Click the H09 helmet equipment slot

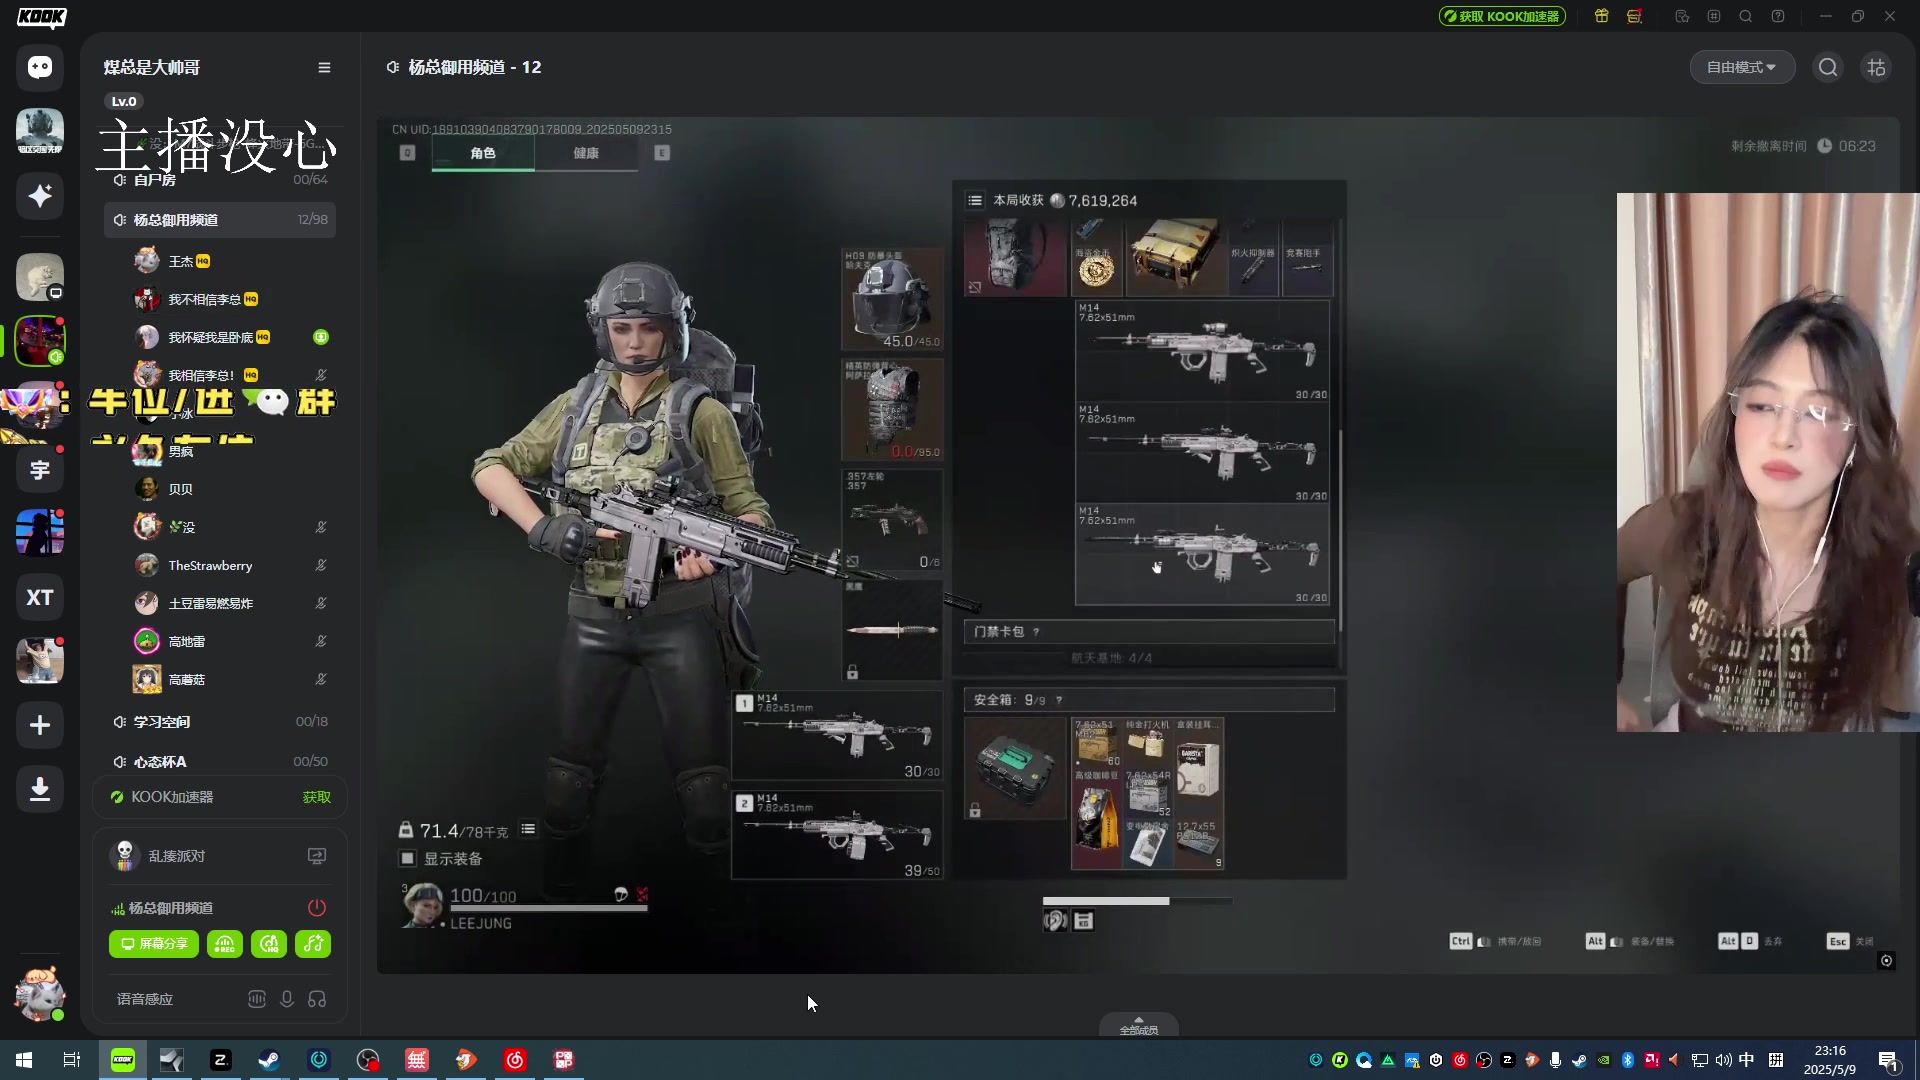(x=892, y=299)
